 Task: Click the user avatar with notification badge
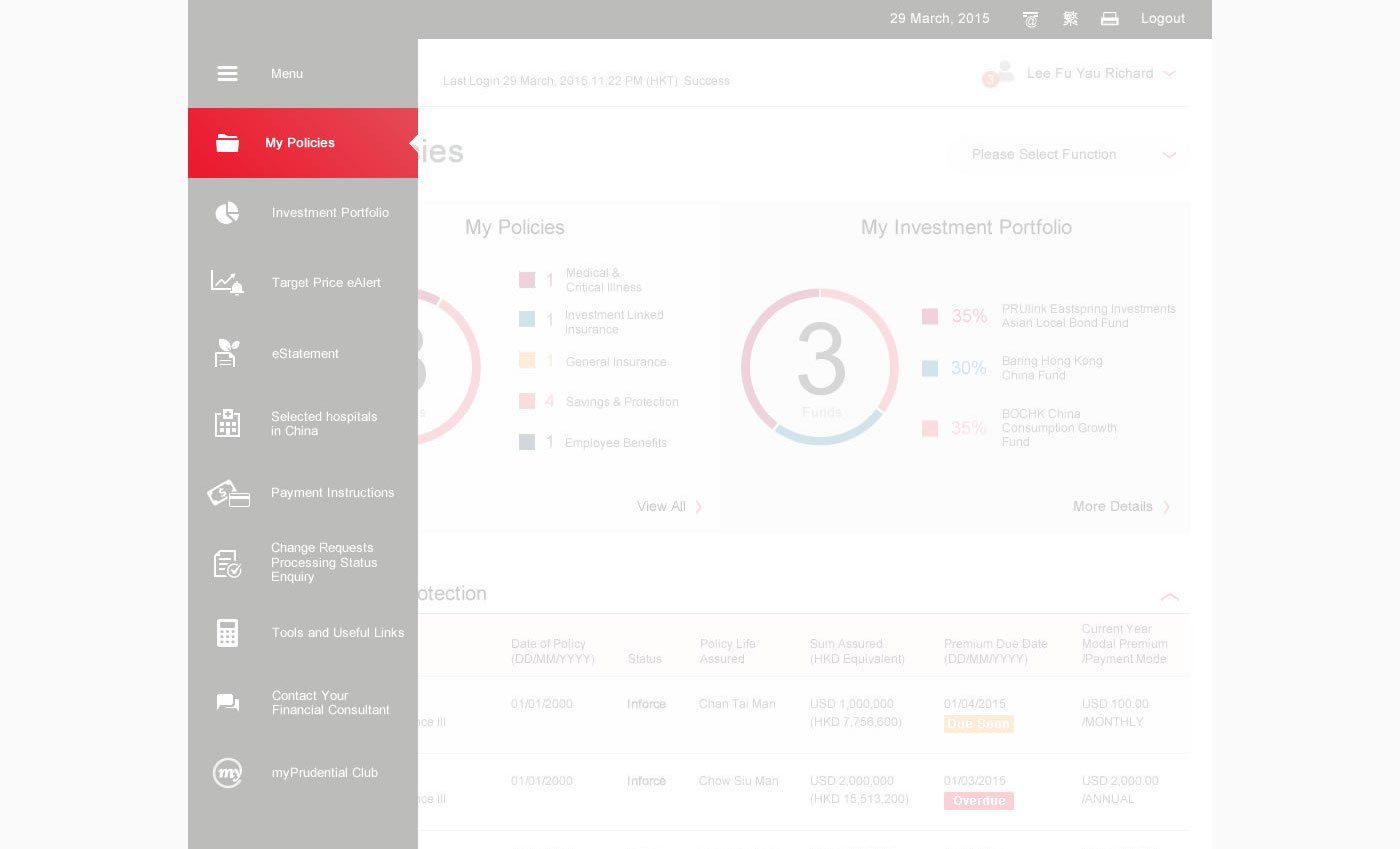(998, 74)
